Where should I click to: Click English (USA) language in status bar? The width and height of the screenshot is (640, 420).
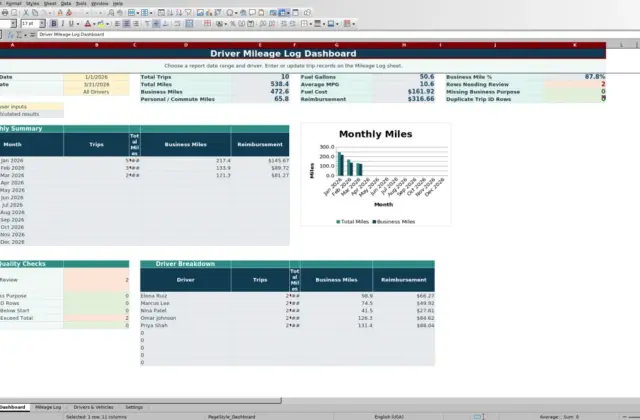[389, 417]
